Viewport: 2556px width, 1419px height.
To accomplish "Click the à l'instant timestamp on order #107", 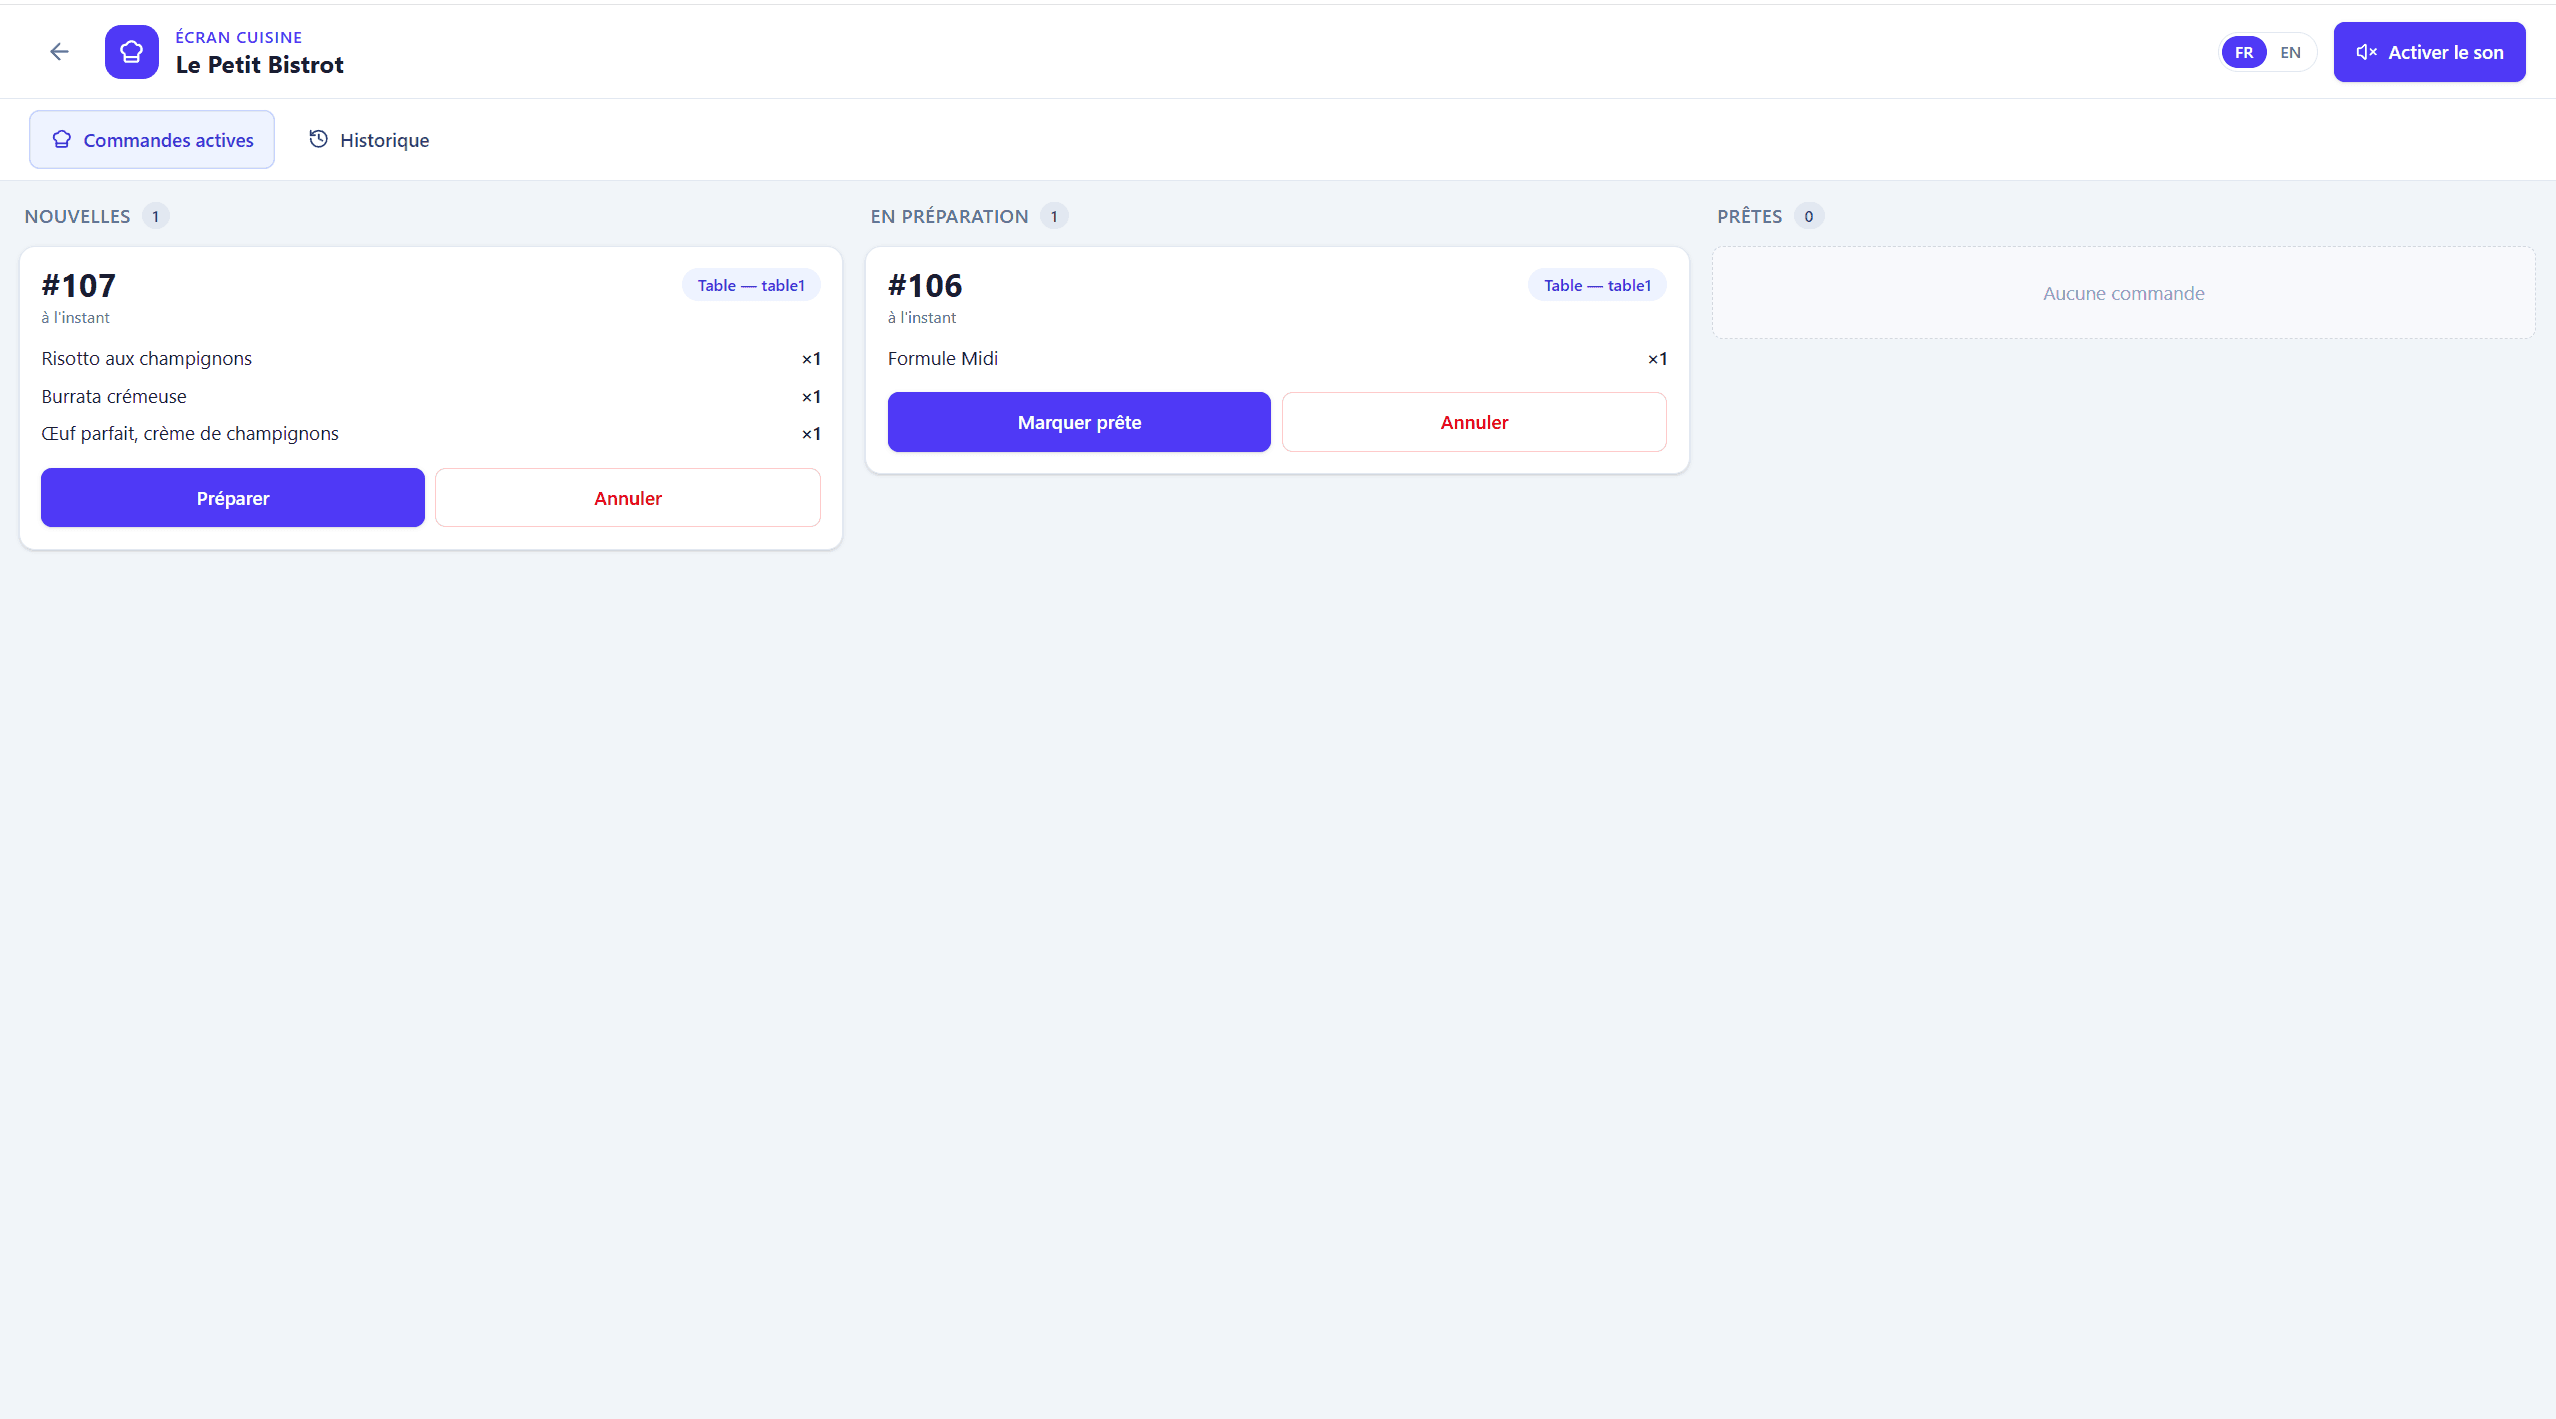I will (x=75, y=318).
